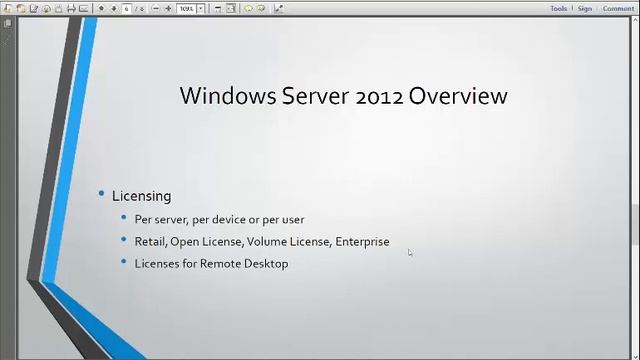Go to previous page with up arrow

click(x=101, y=8)
